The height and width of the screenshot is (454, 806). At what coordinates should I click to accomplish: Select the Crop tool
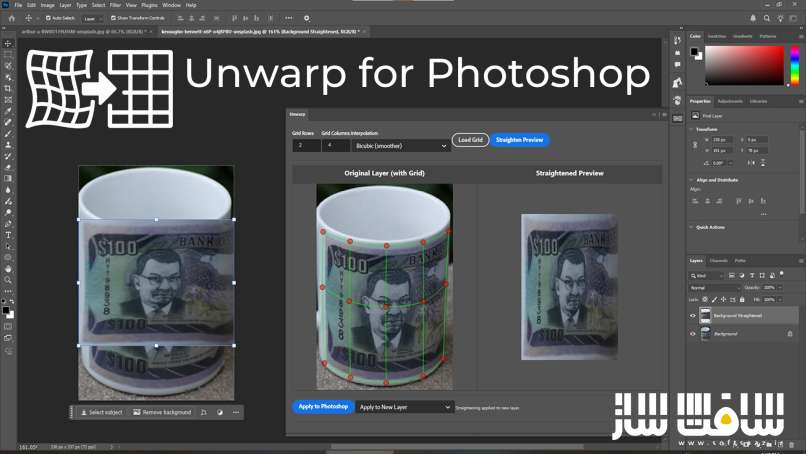[x=8, y=88]
